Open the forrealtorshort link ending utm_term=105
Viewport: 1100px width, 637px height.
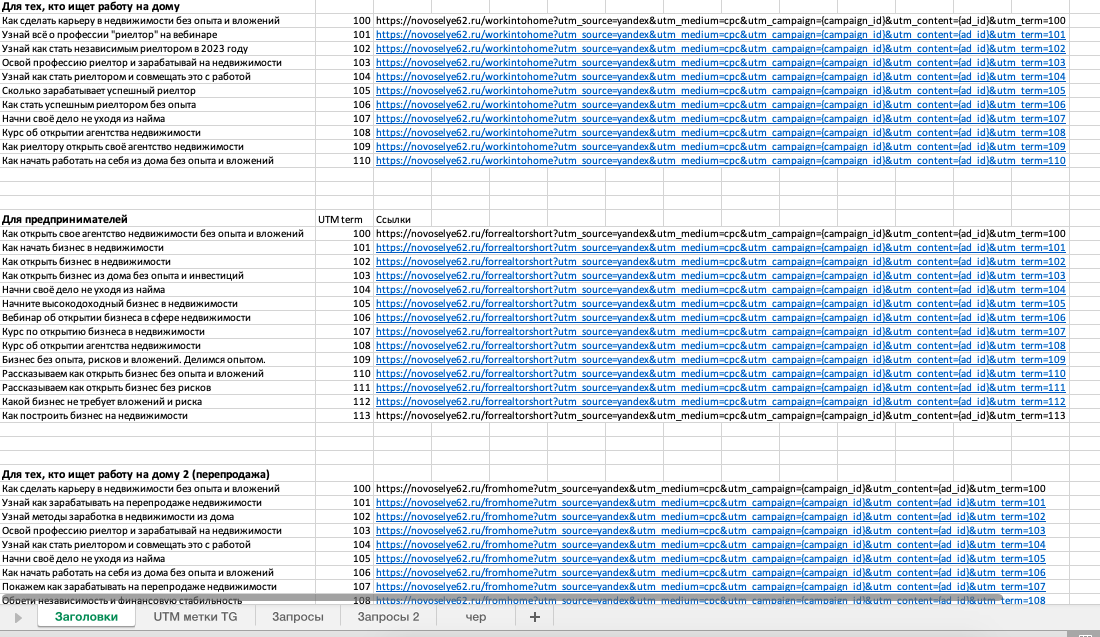(720, 304)
